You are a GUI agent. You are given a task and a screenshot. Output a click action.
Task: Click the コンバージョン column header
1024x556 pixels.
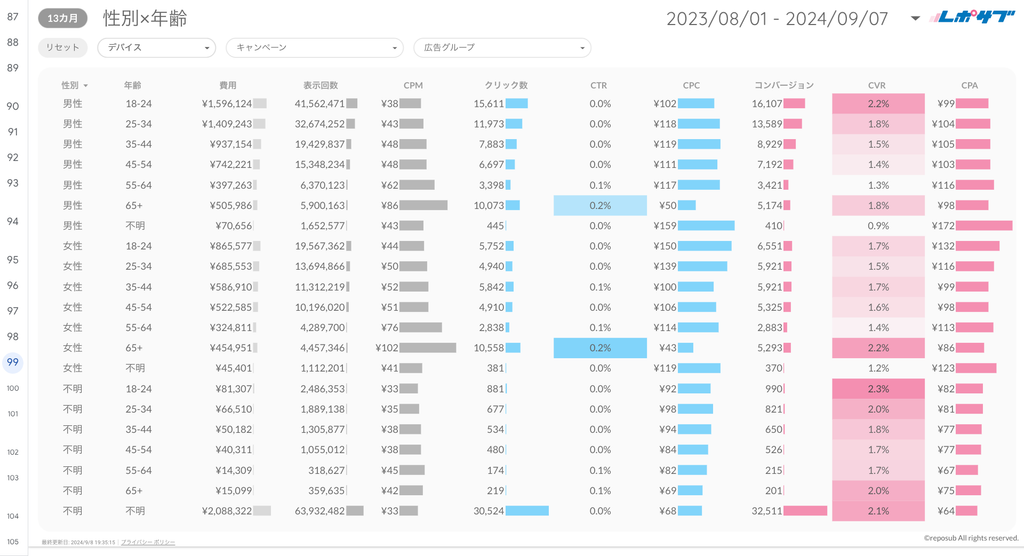(x=784, y=85)
